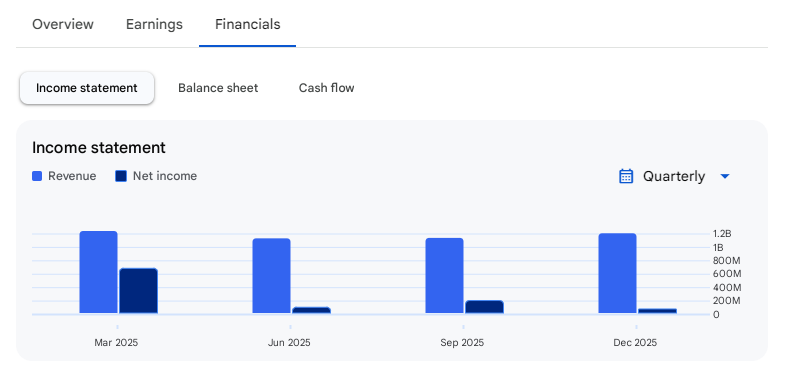The image size is (785, 380).
Task: Select the Mar 2025 revenue bar
Action: [x=99, y=272]
